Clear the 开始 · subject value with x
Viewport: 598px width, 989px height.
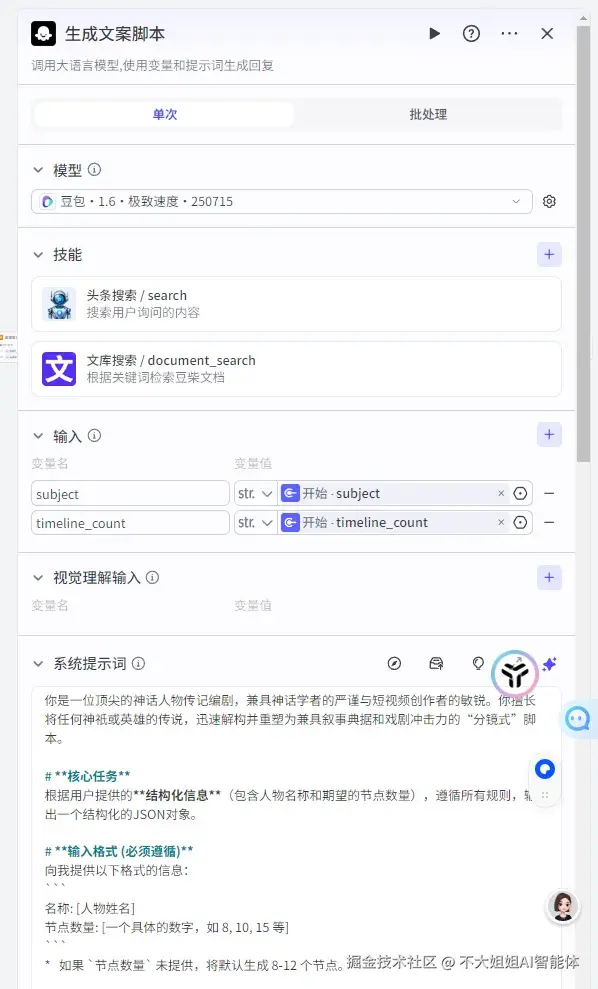(x=501, y=493)
